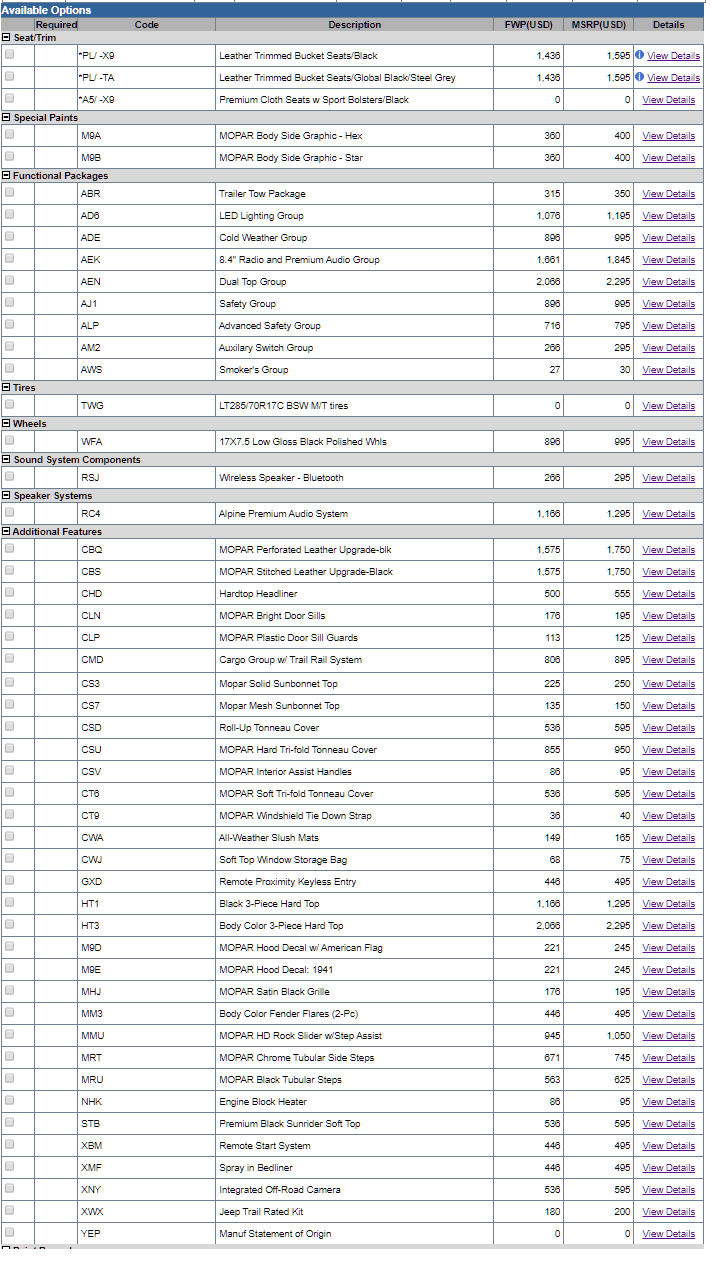Image resolution: width=714 pixels, height=1266 pixels.
Task: Collapse the Functional Packages section
Action: (6, 175)
